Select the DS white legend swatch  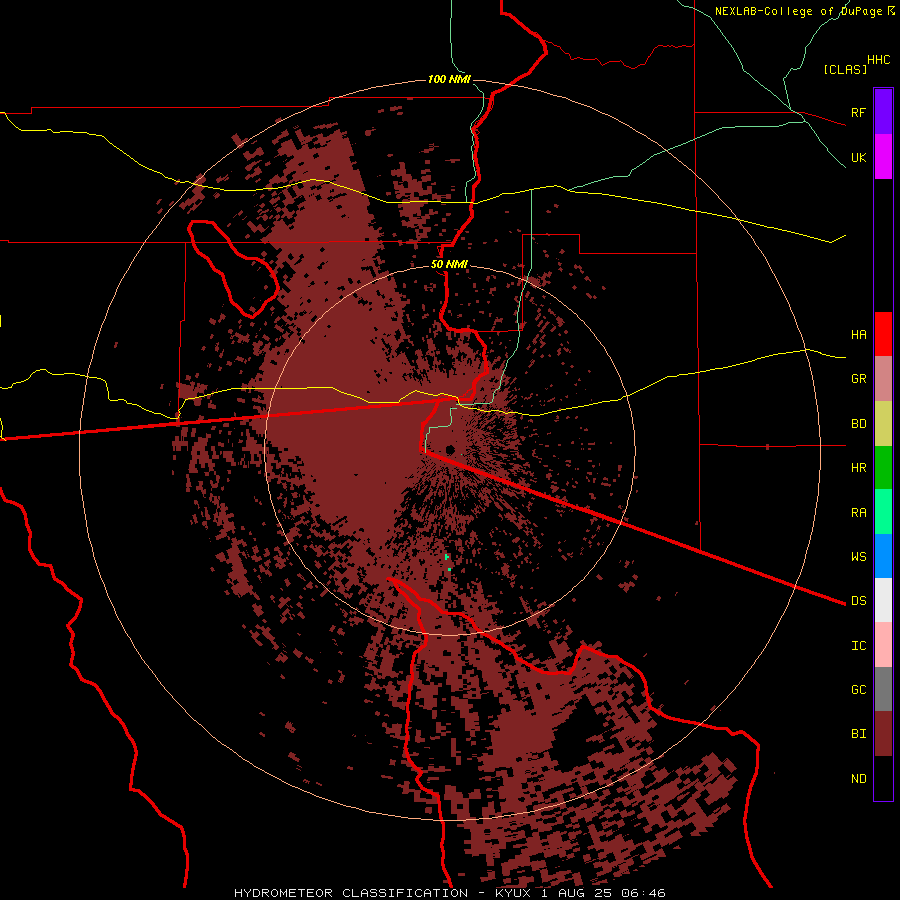coord(883,600)
